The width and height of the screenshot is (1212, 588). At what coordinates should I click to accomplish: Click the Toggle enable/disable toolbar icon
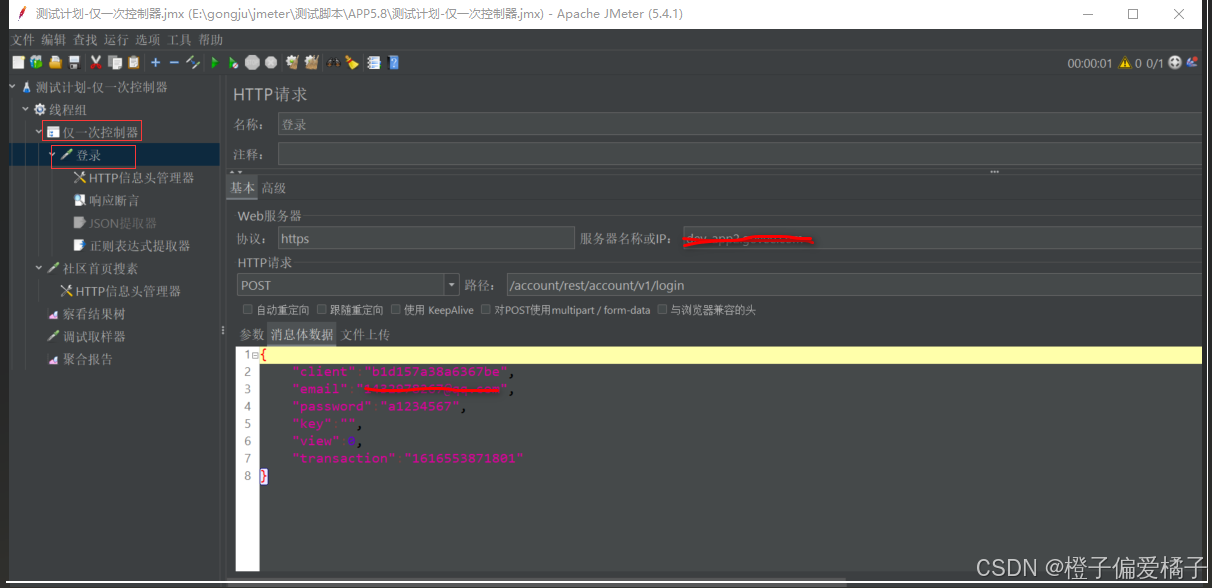[x=193, y=62]
